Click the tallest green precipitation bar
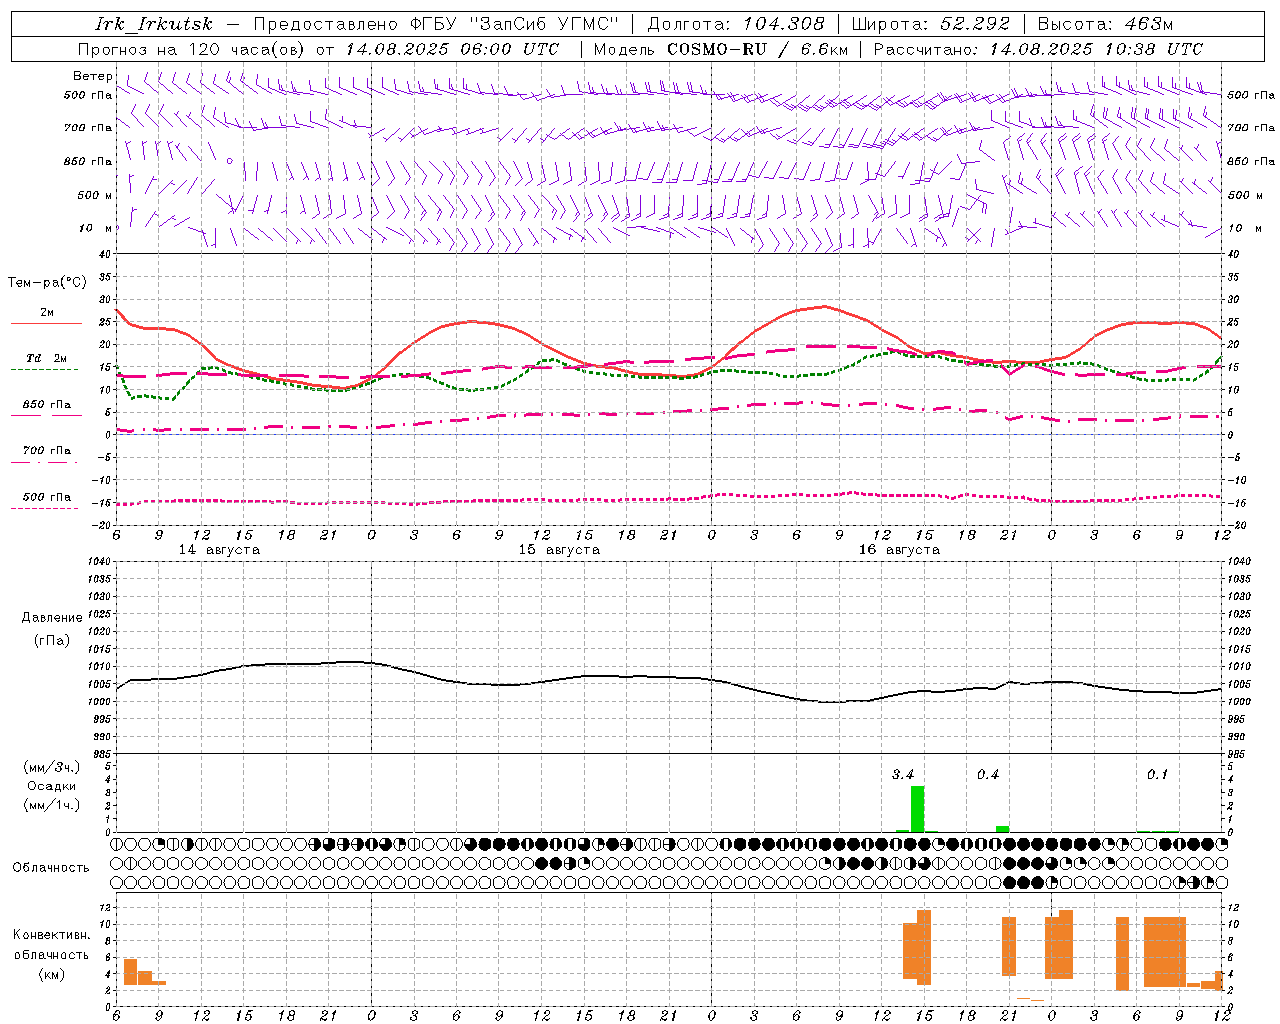1280x1024 pixels. pos(917,809)
